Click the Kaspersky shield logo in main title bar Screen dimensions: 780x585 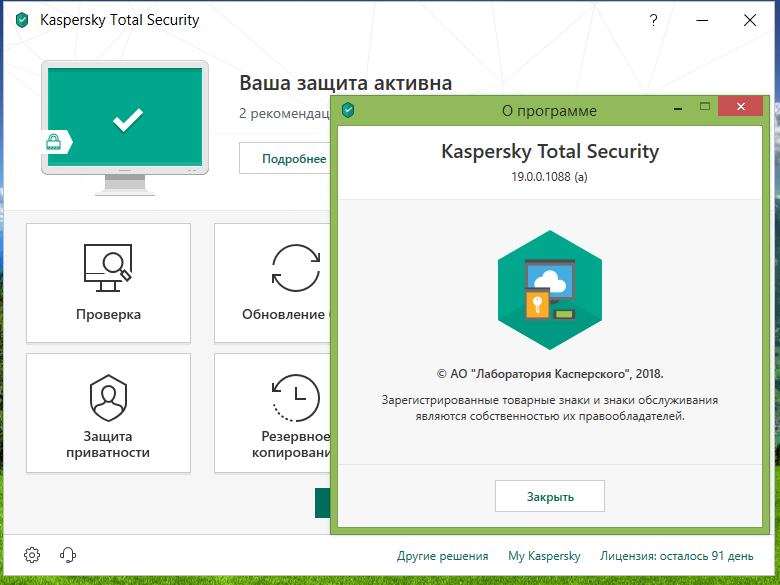pyautogui.click(x=22, y=20)
